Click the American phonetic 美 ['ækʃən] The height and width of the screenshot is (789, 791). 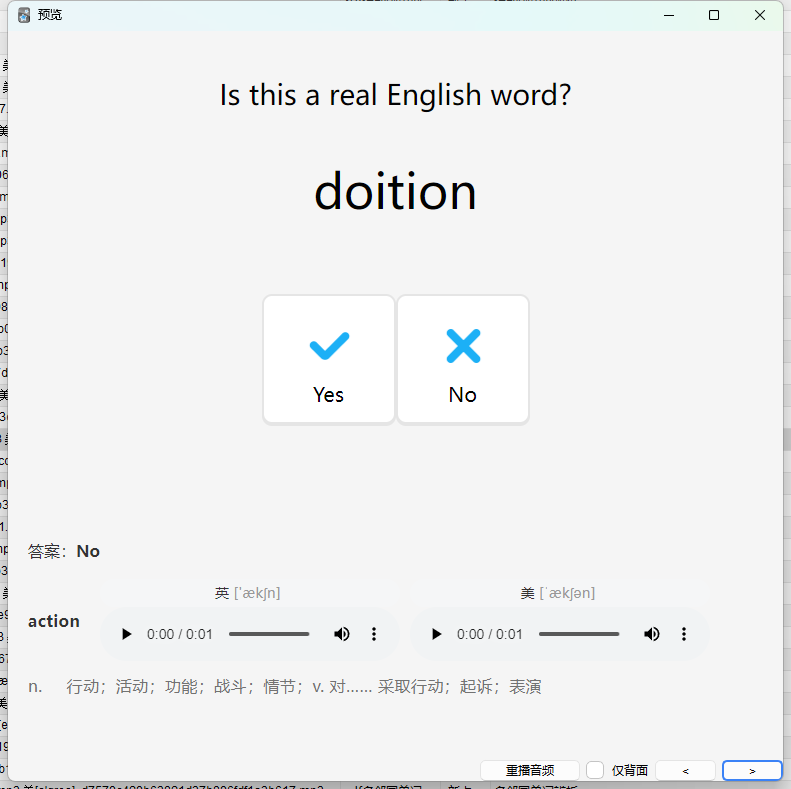(558, 593)
